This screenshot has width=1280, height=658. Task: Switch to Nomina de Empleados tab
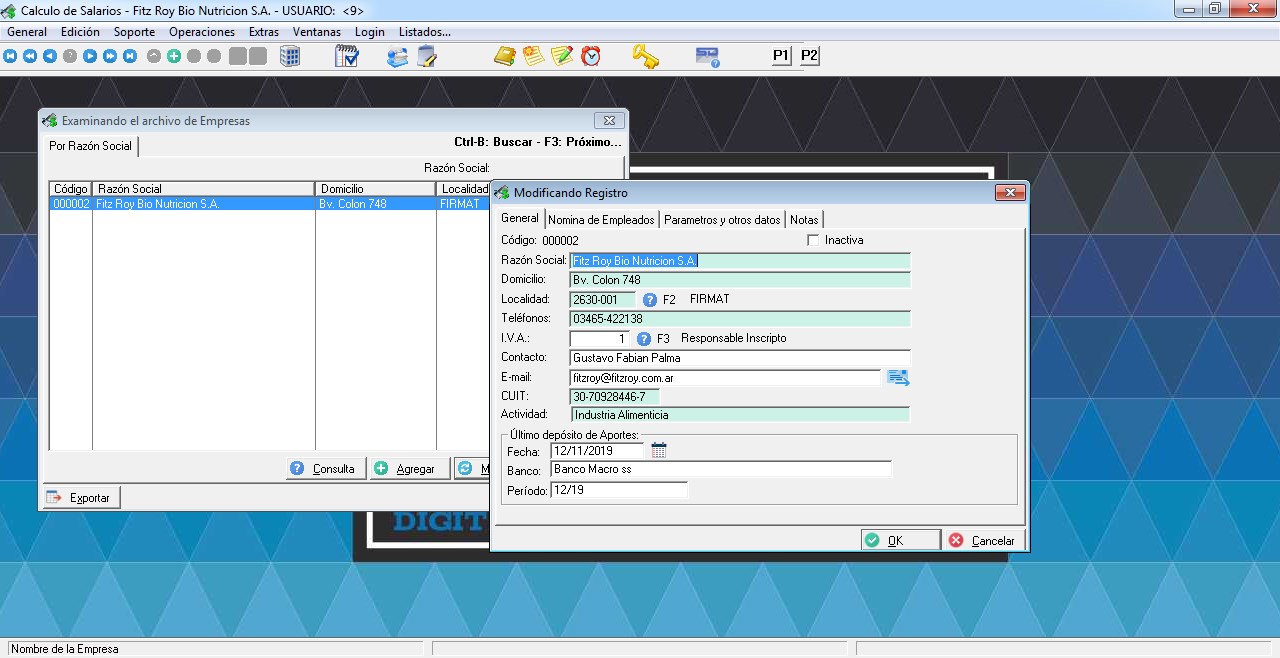[x=601, y=220]
